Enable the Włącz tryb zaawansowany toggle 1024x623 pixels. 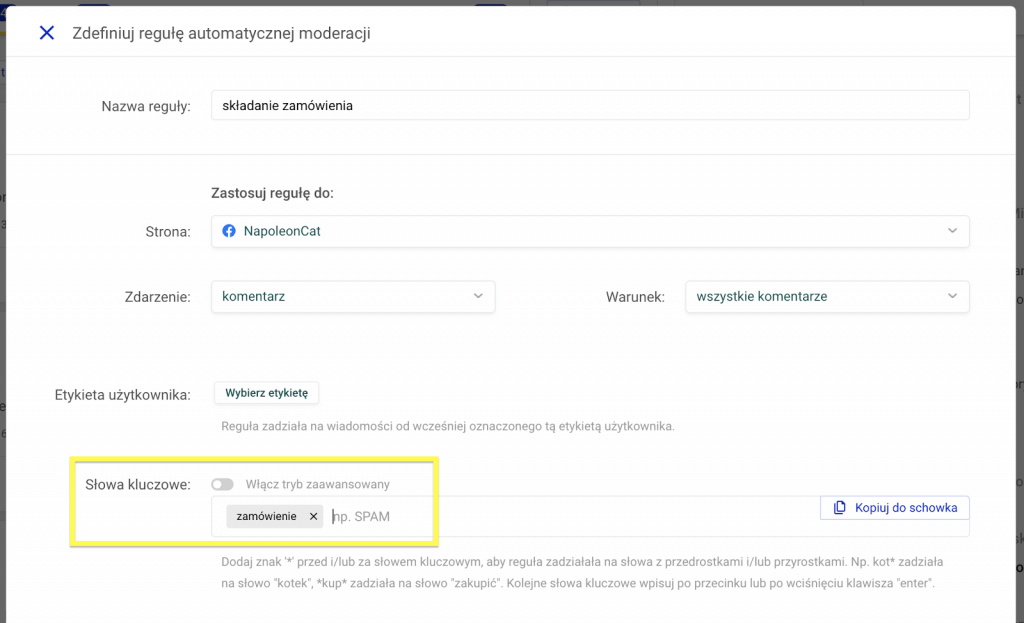pyautogui.click(x=222, y=484)
